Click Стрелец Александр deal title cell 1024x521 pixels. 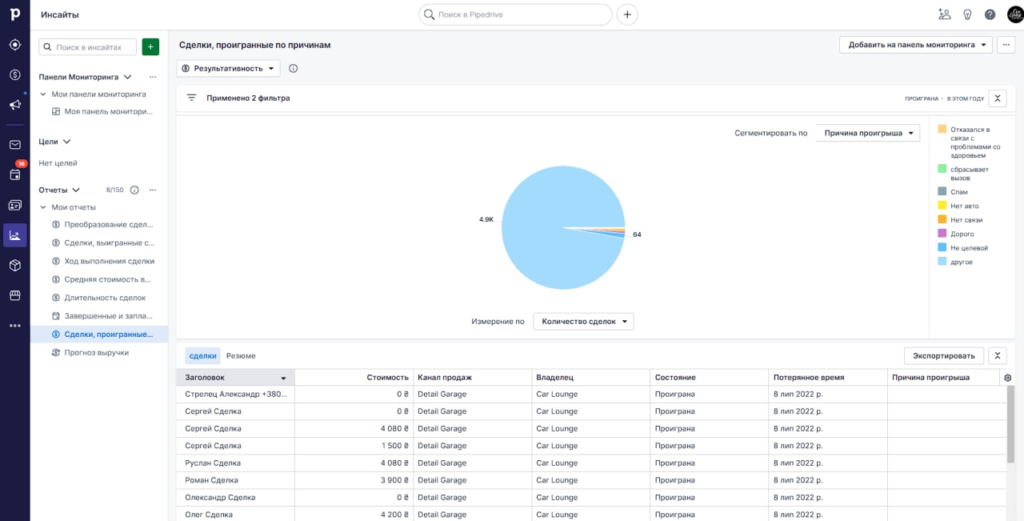pyautogui.click(x=236, y=394)
